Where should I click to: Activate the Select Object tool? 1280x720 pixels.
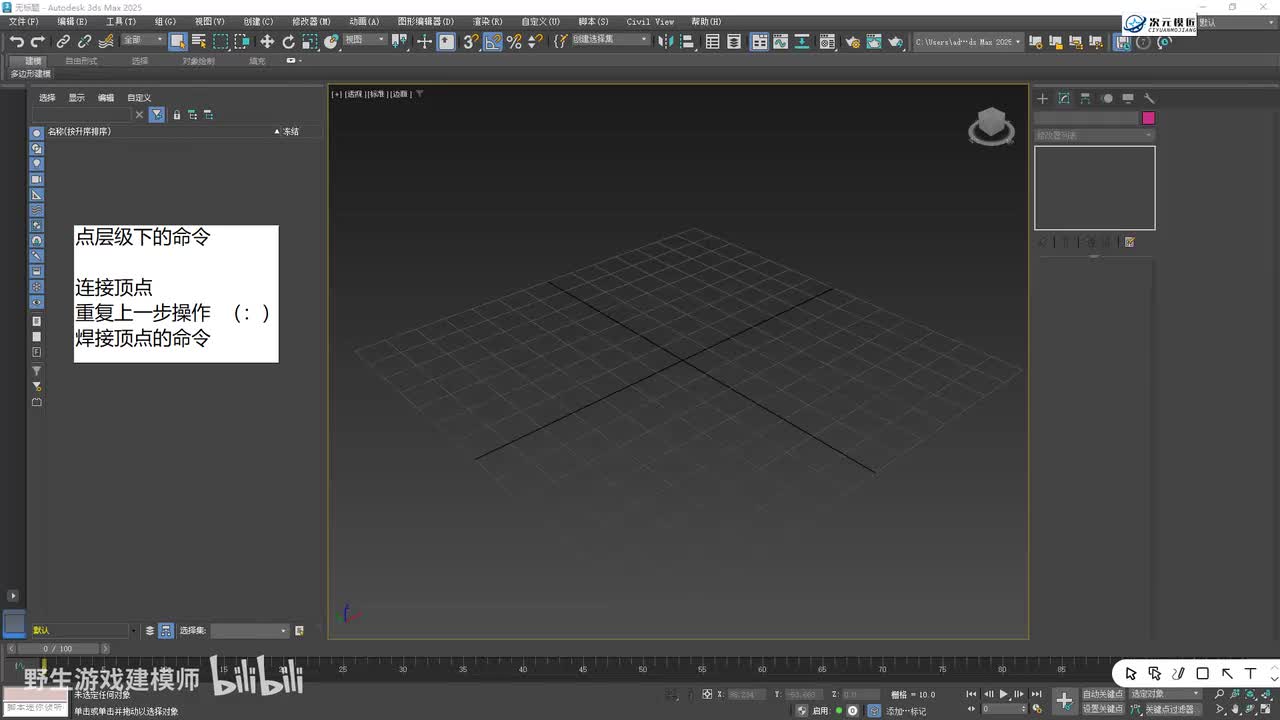(x=177, y=41)
